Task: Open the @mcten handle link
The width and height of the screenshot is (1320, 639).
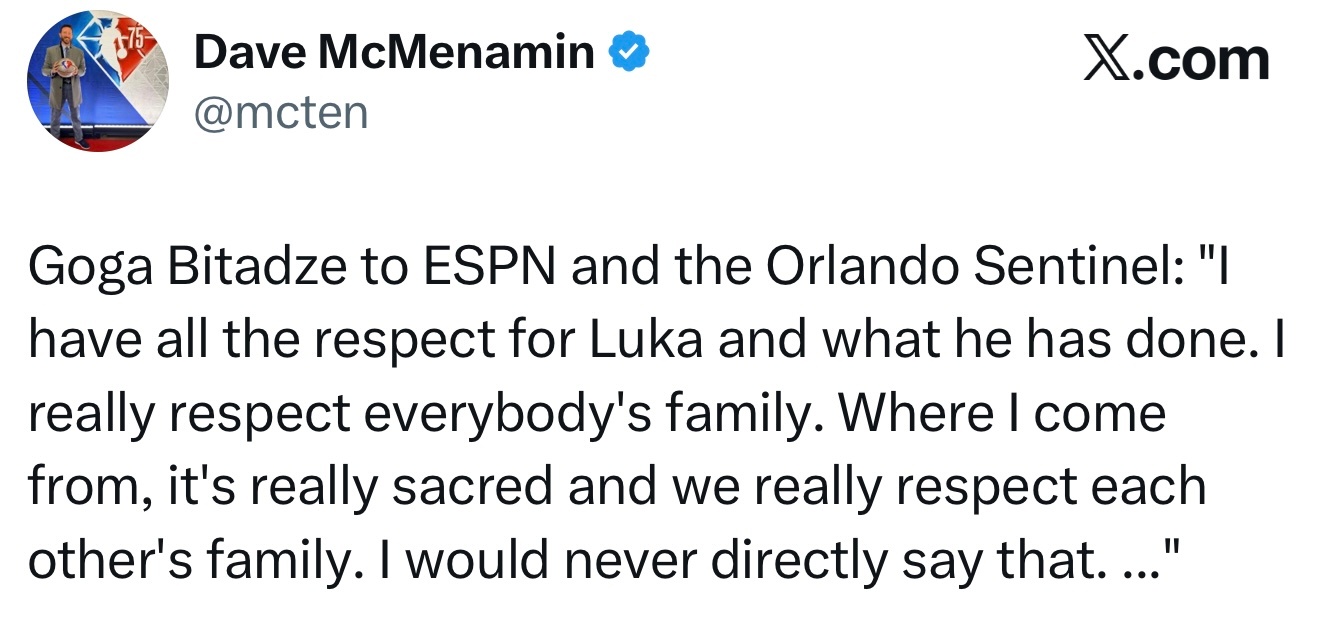Action: point(281,113)
